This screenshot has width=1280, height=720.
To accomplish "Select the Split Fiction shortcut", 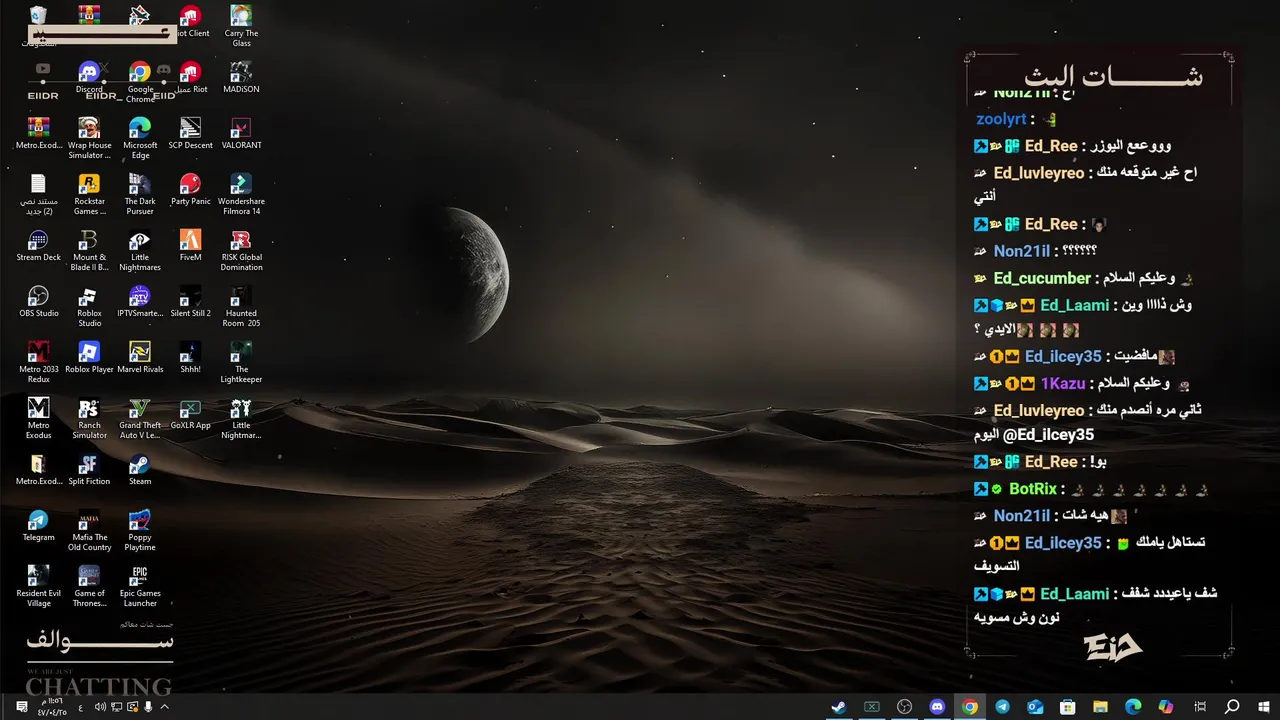I will pos(89,470).
